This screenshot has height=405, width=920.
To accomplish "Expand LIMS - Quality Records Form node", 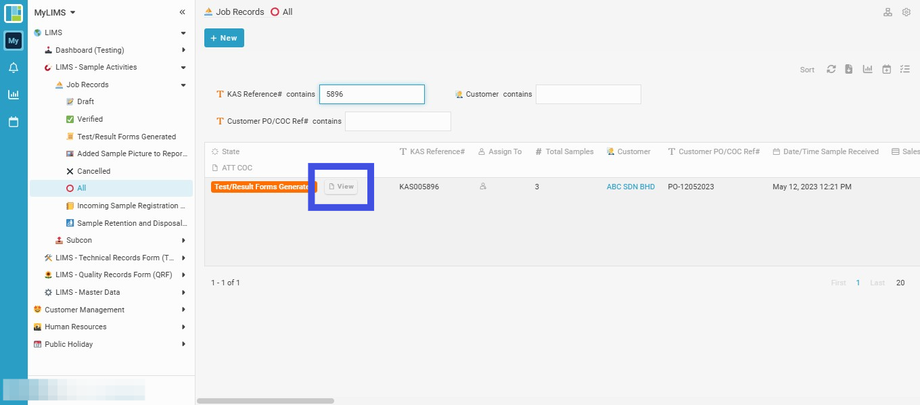I will point(184,275).
